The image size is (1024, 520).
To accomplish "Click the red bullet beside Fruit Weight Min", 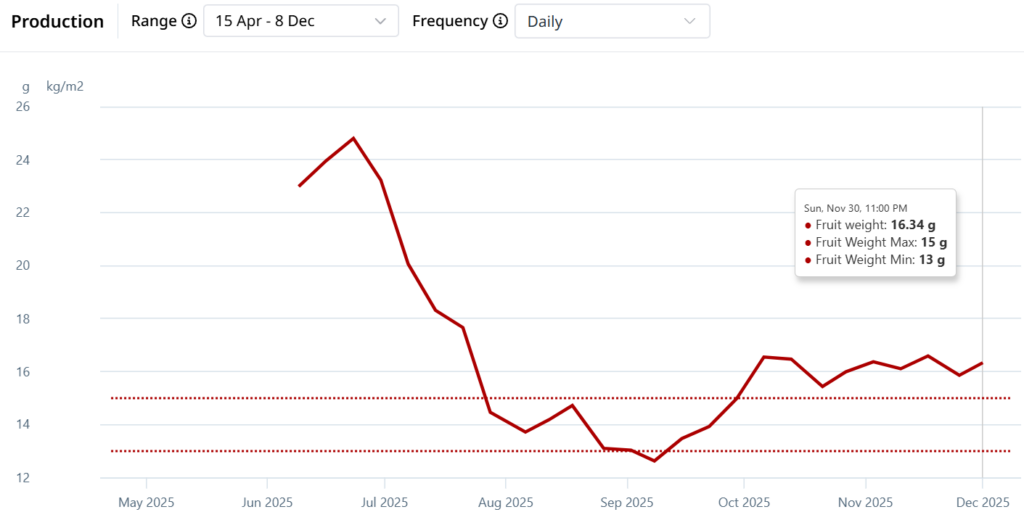I will [808, 260].
